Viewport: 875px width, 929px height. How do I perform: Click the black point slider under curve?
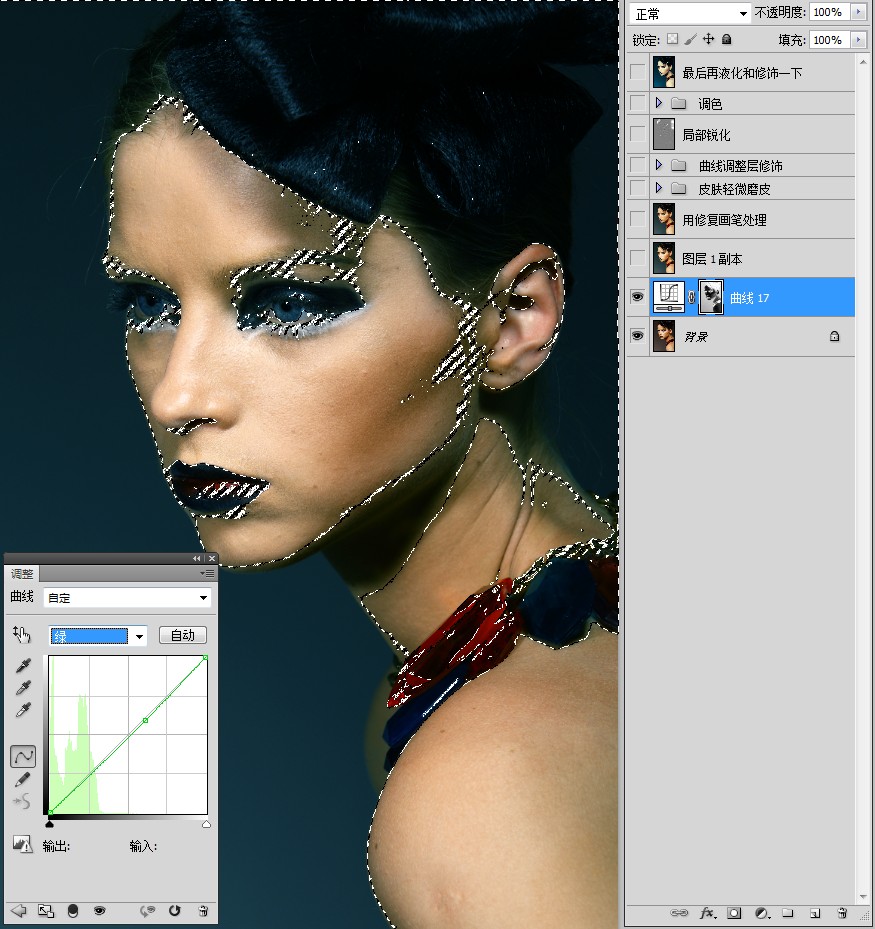pyautogui.click(x=50, y=824)
